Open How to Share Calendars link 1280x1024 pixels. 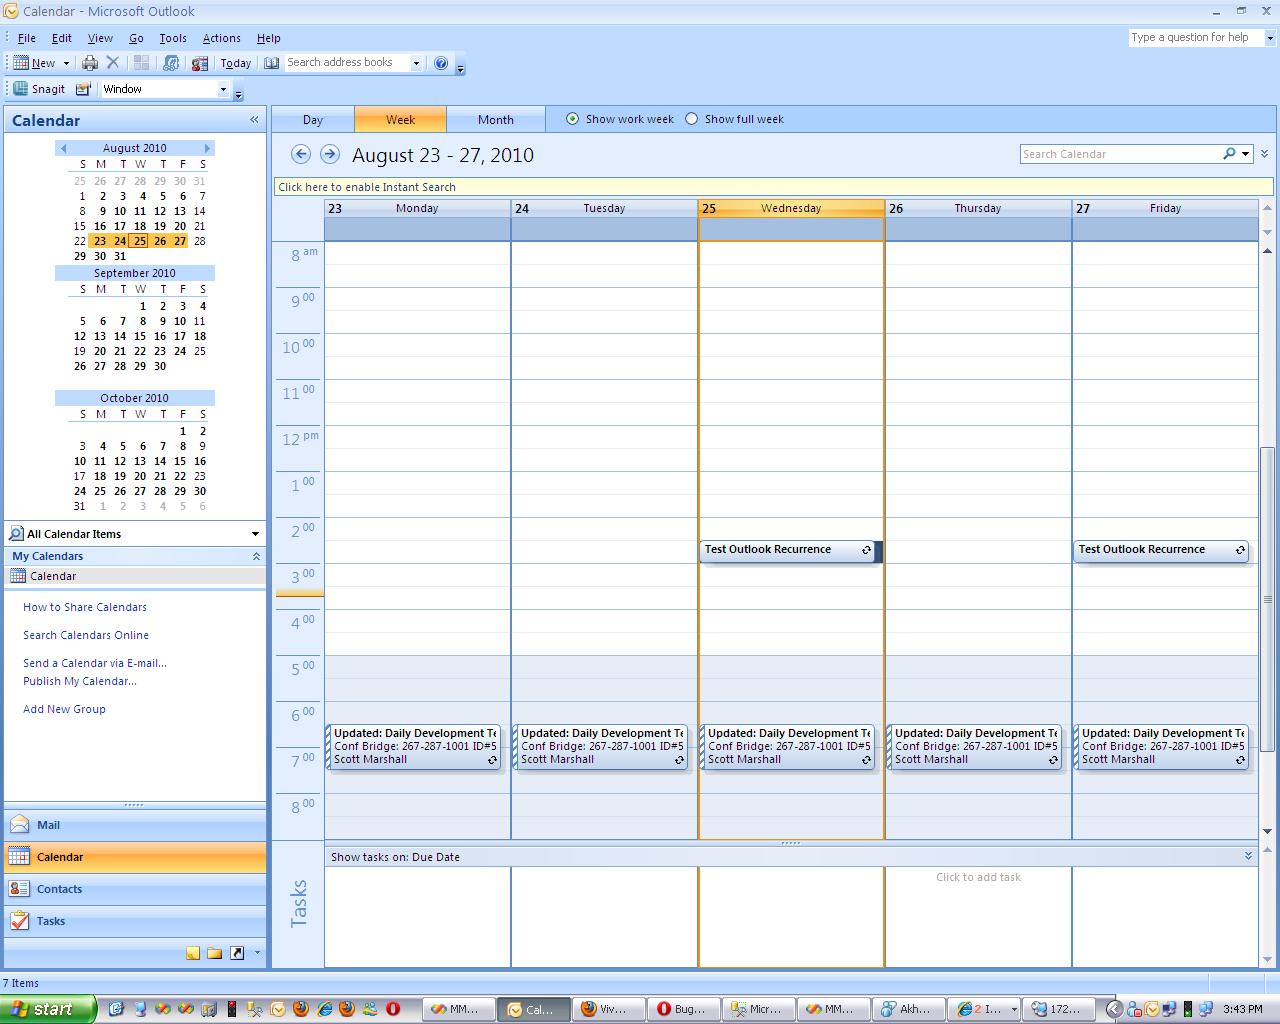click(x=85, y=607)
